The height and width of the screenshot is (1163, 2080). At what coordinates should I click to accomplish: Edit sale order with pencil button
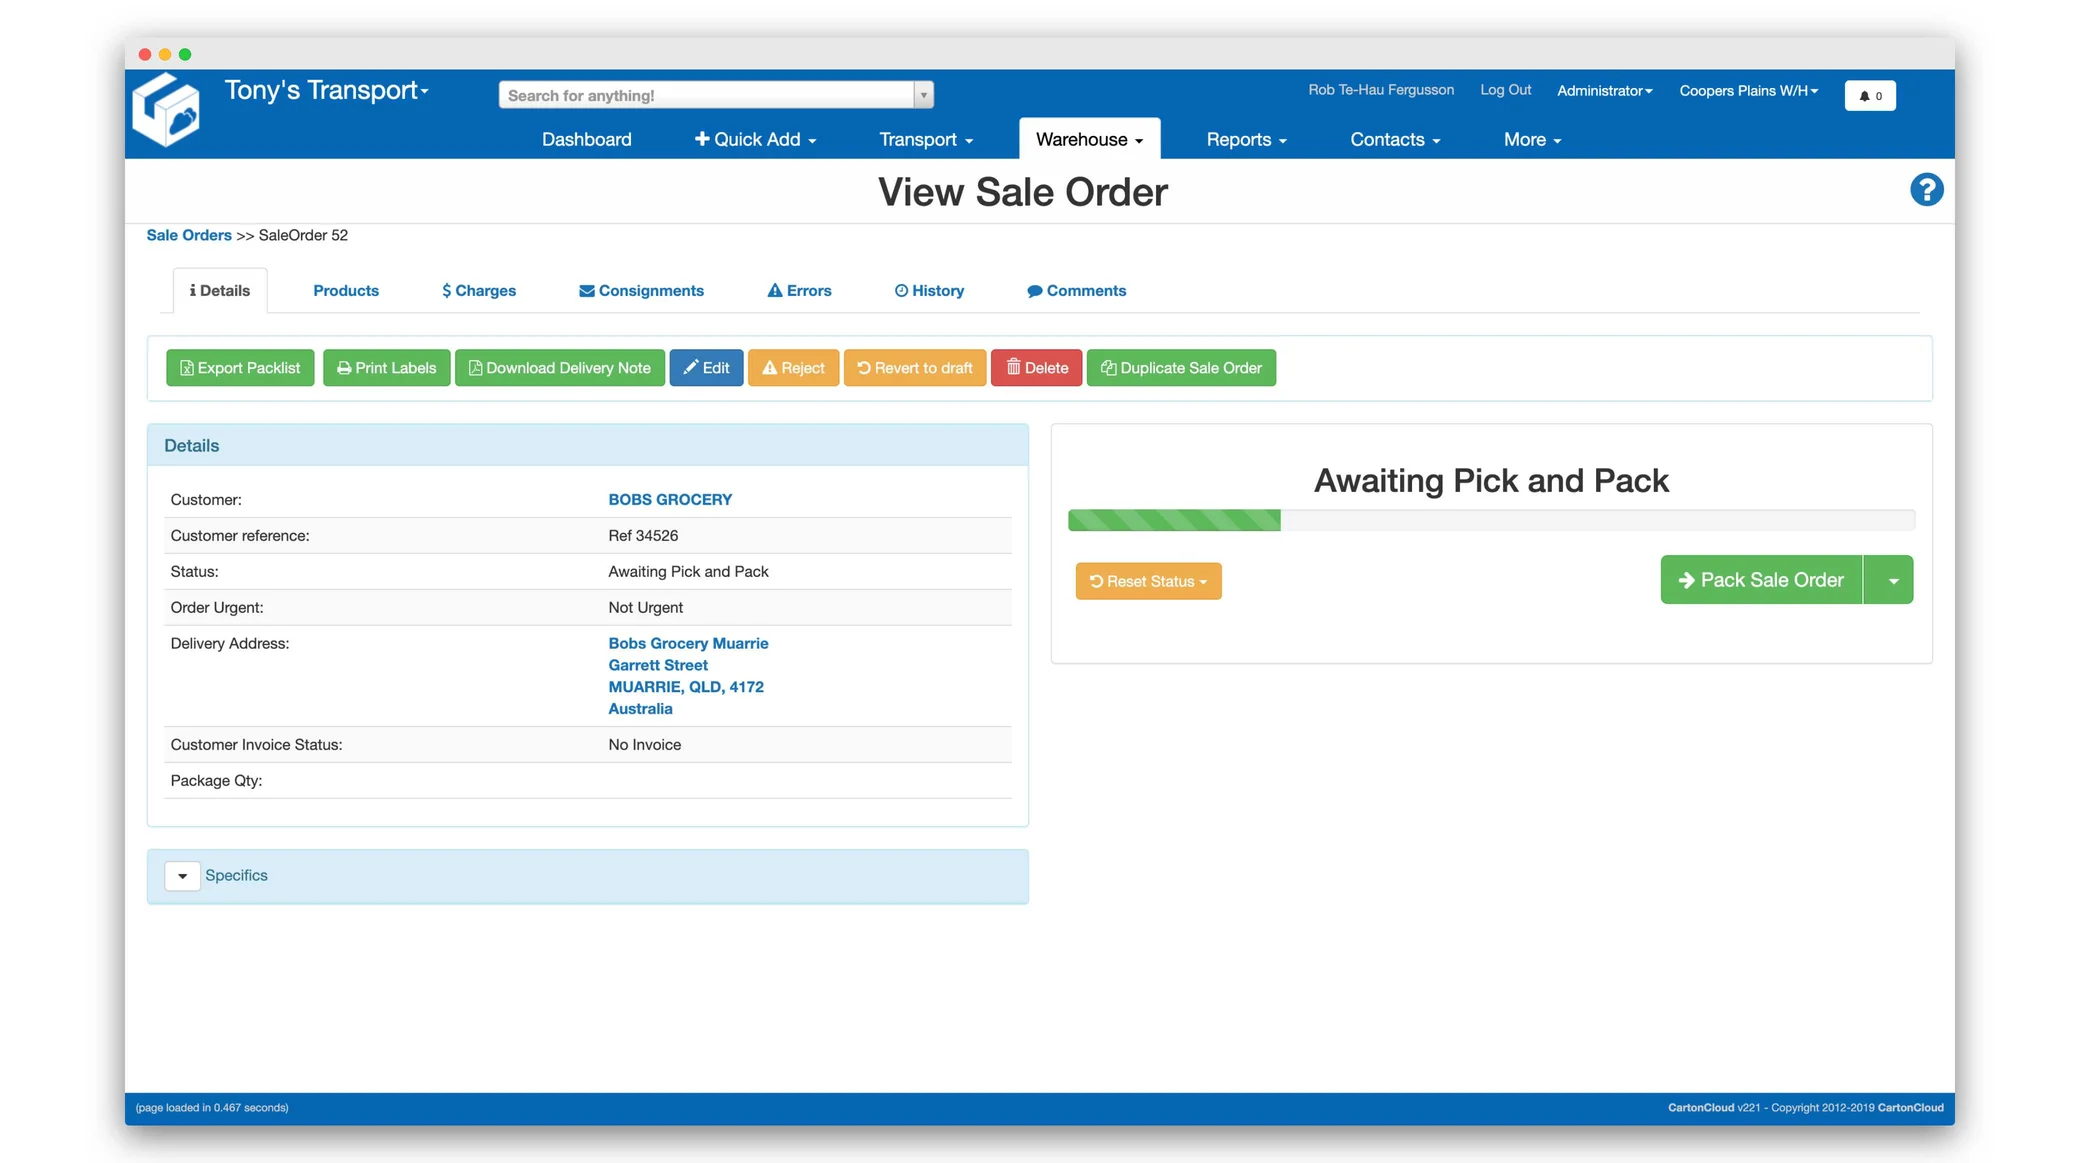pyautogui.click(x=706, y=368)
